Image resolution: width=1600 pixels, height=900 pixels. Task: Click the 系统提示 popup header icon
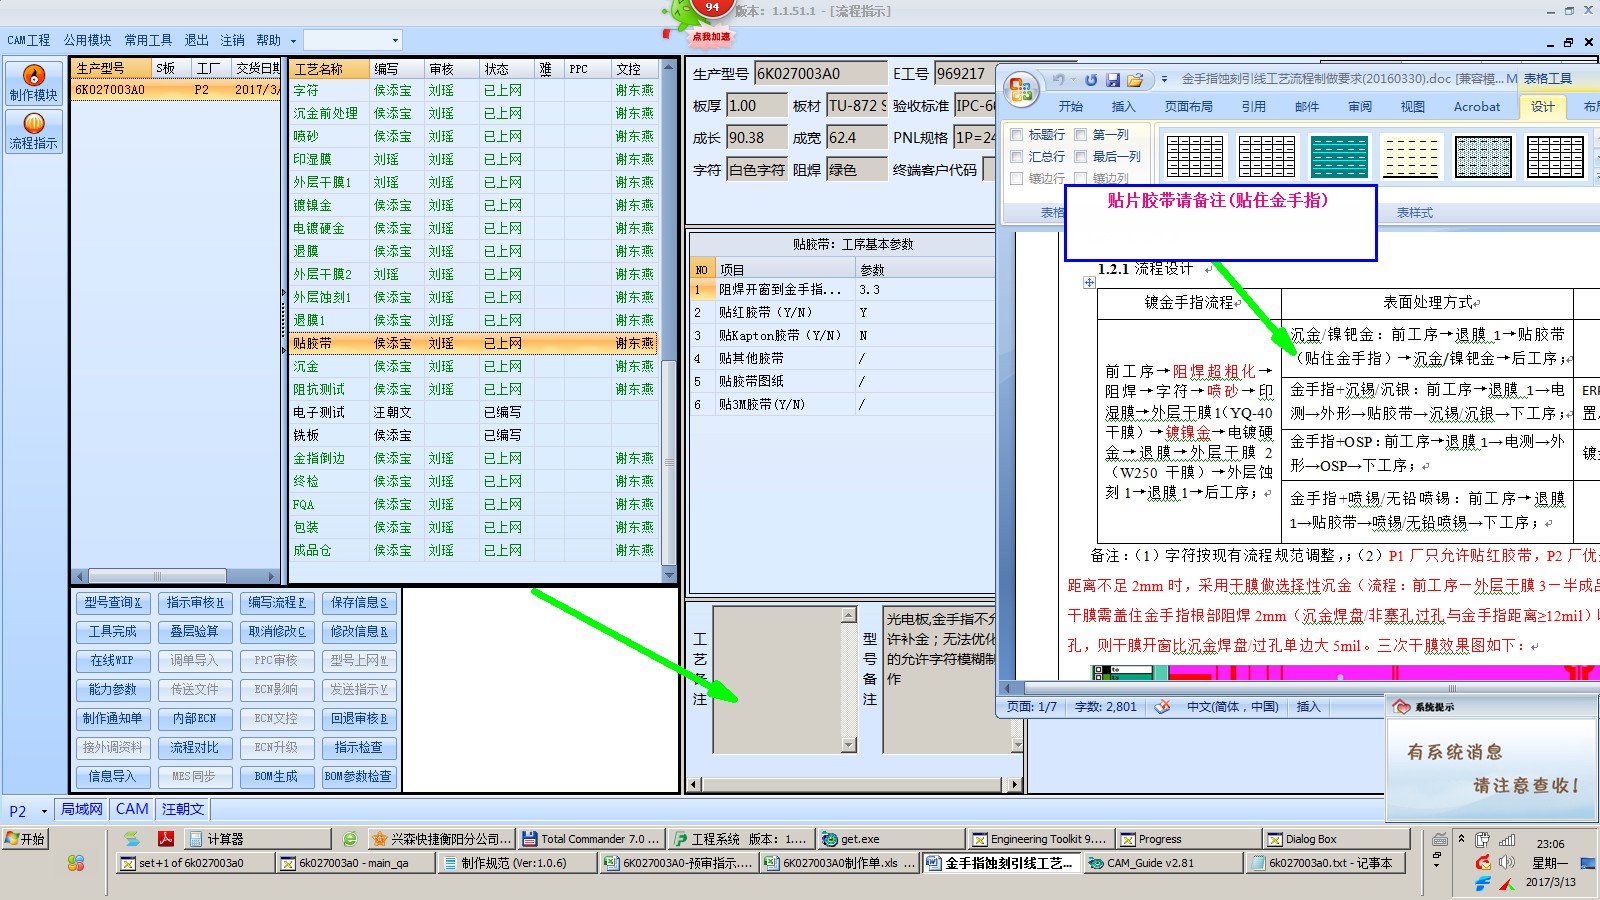1402,707
